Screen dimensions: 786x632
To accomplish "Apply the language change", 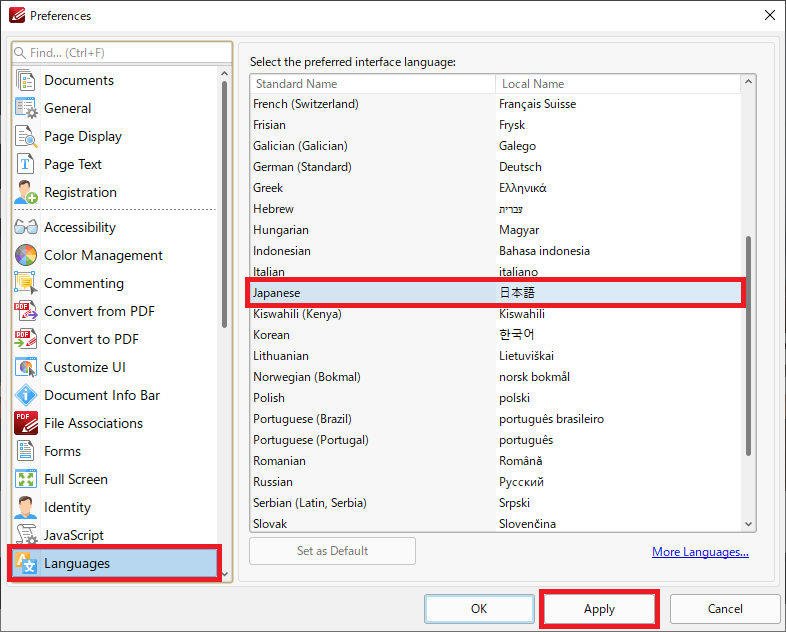I will (599, 608).
